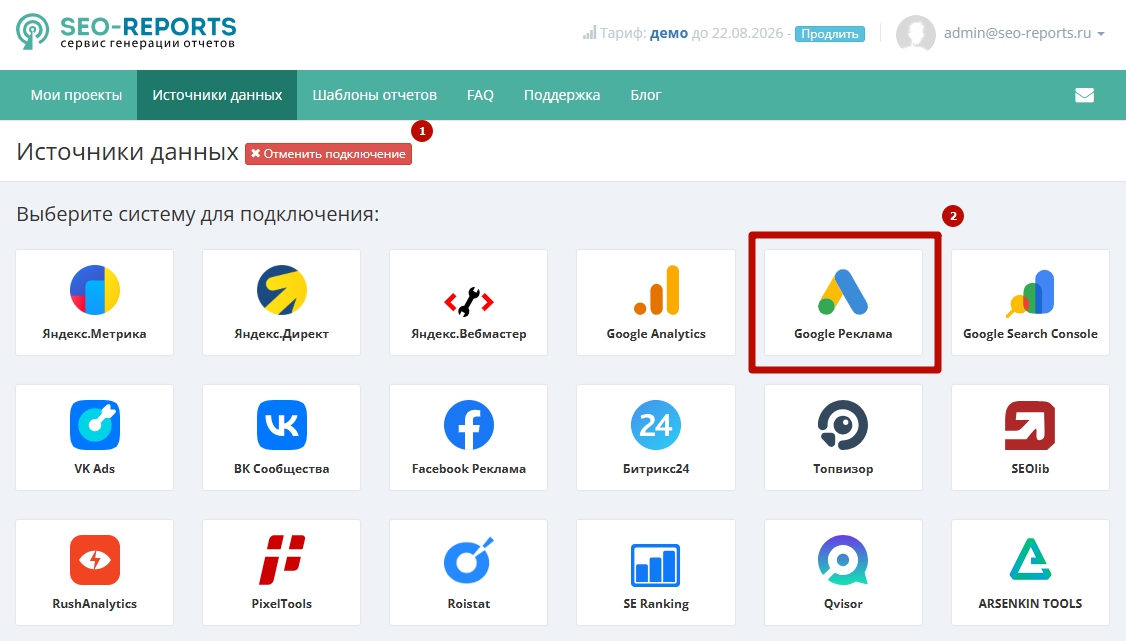Open ВК Сообщества connector
Viewport: 1126px width, 641px height.
coord(282,437)
